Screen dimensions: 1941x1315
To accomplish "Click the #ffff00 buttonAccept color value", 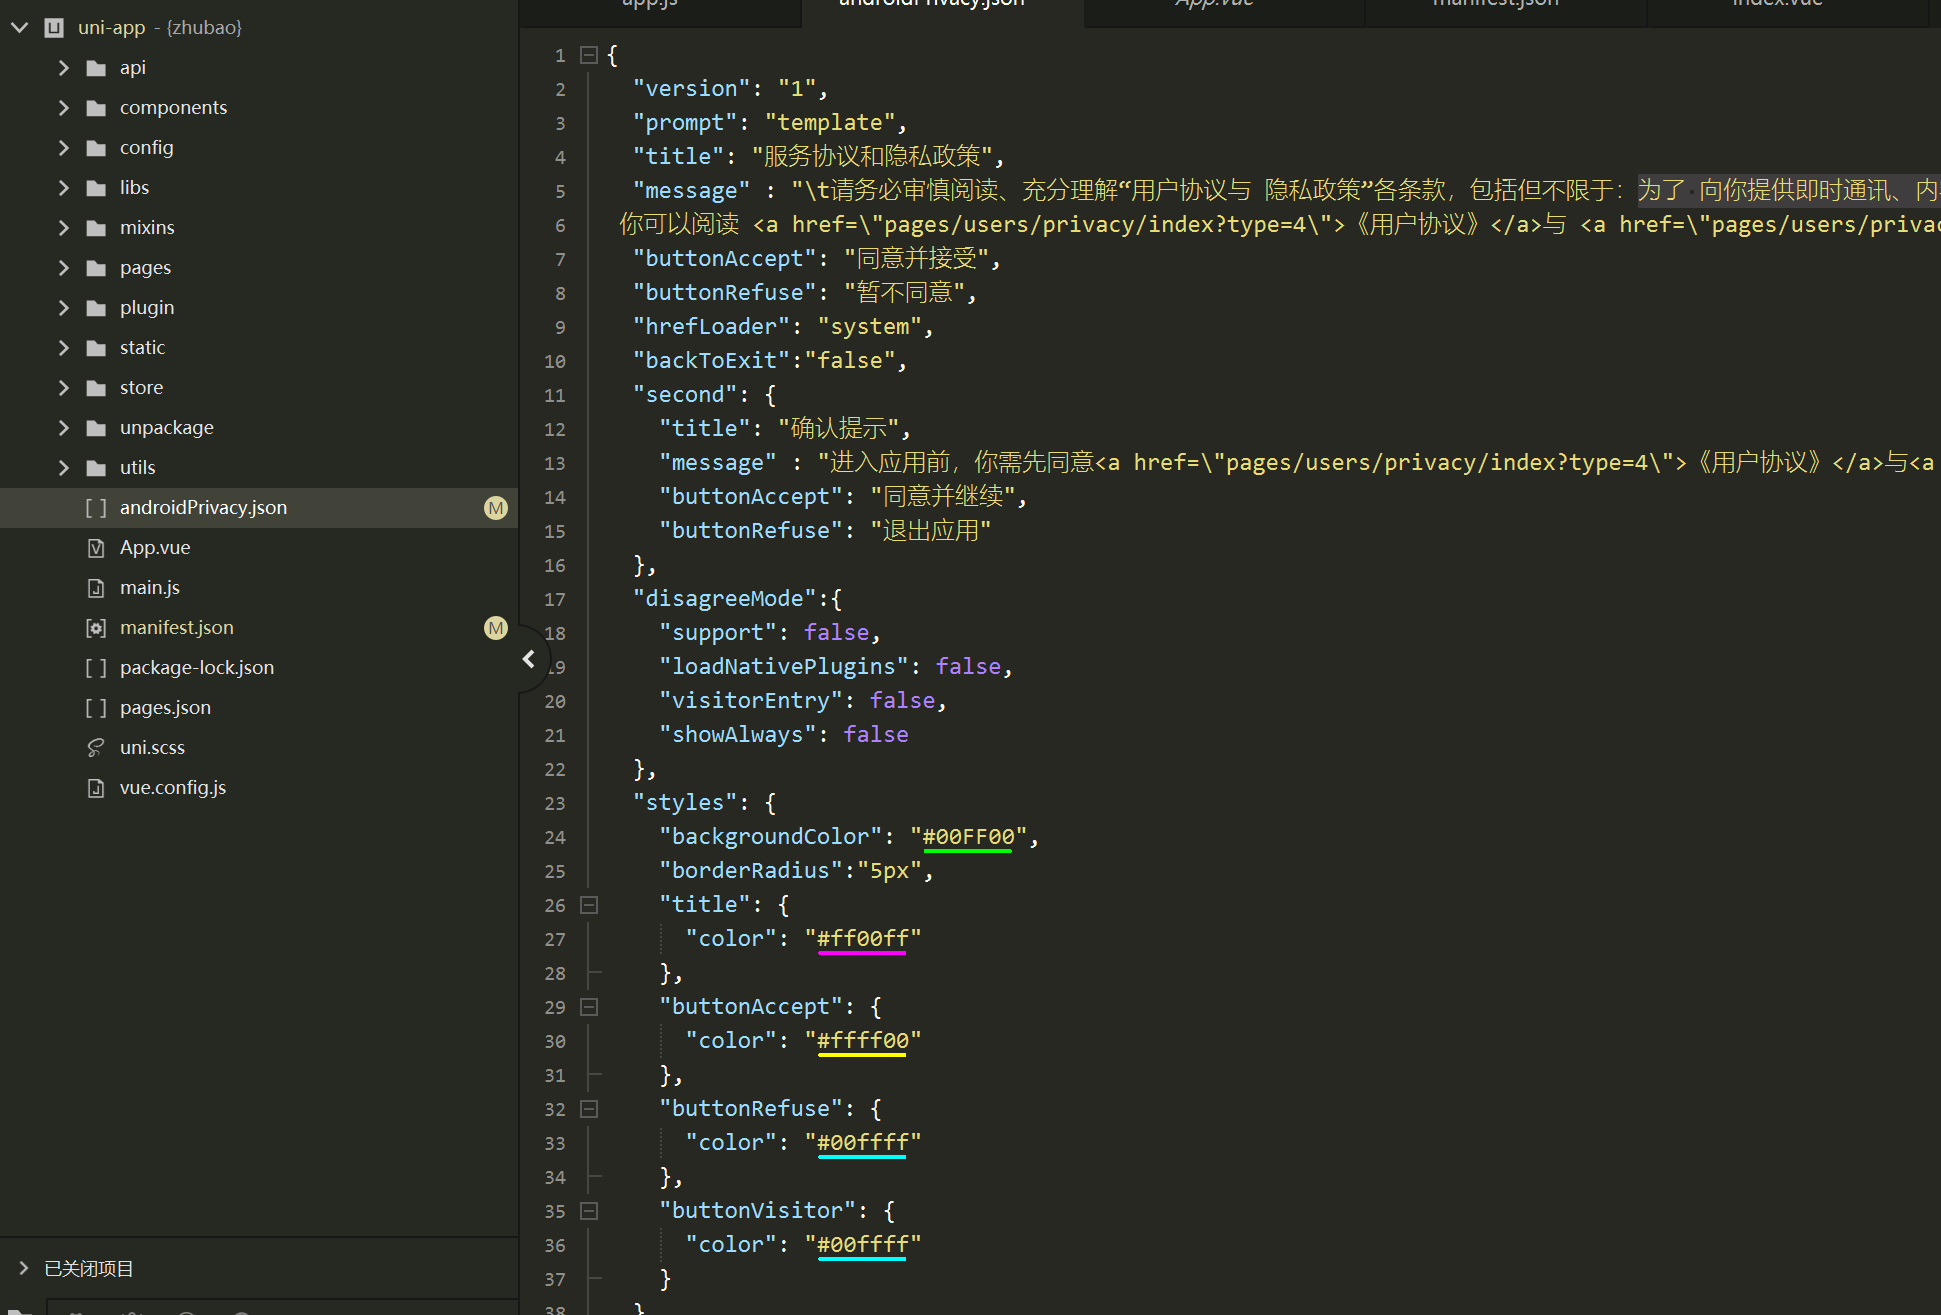I will (862, 1041).
